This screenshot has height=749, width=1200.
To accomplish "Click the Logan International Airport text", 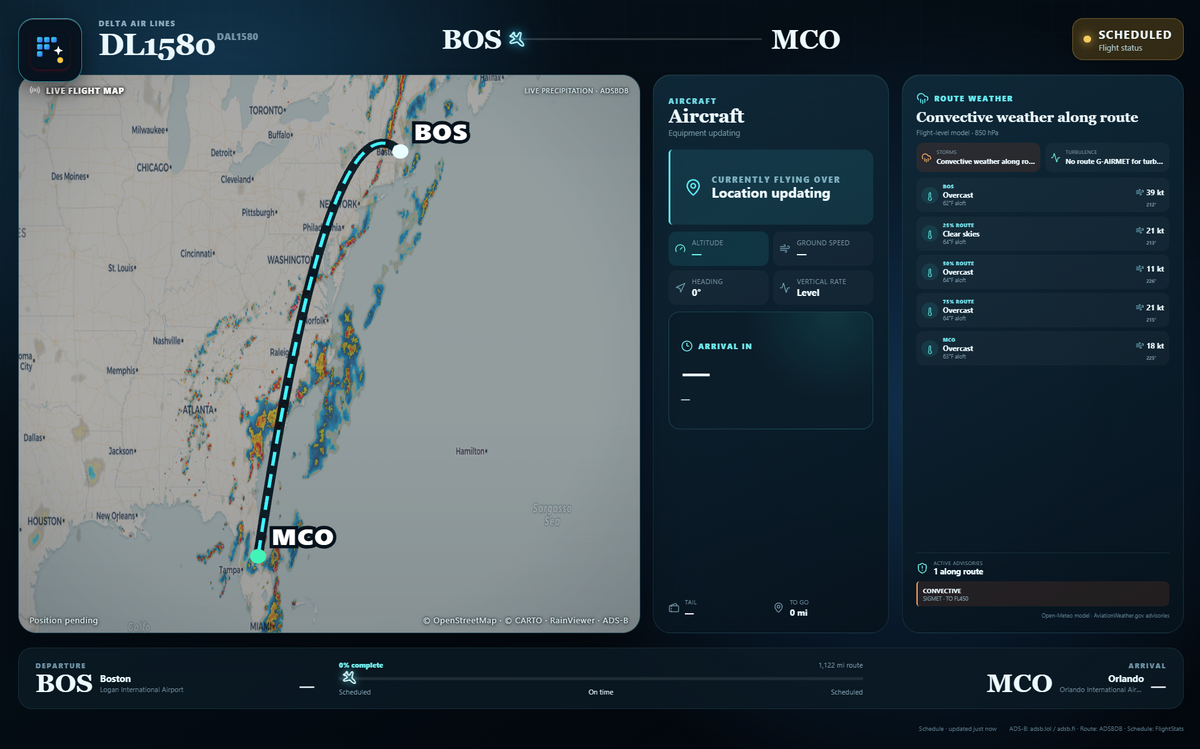I will (142, 690).
